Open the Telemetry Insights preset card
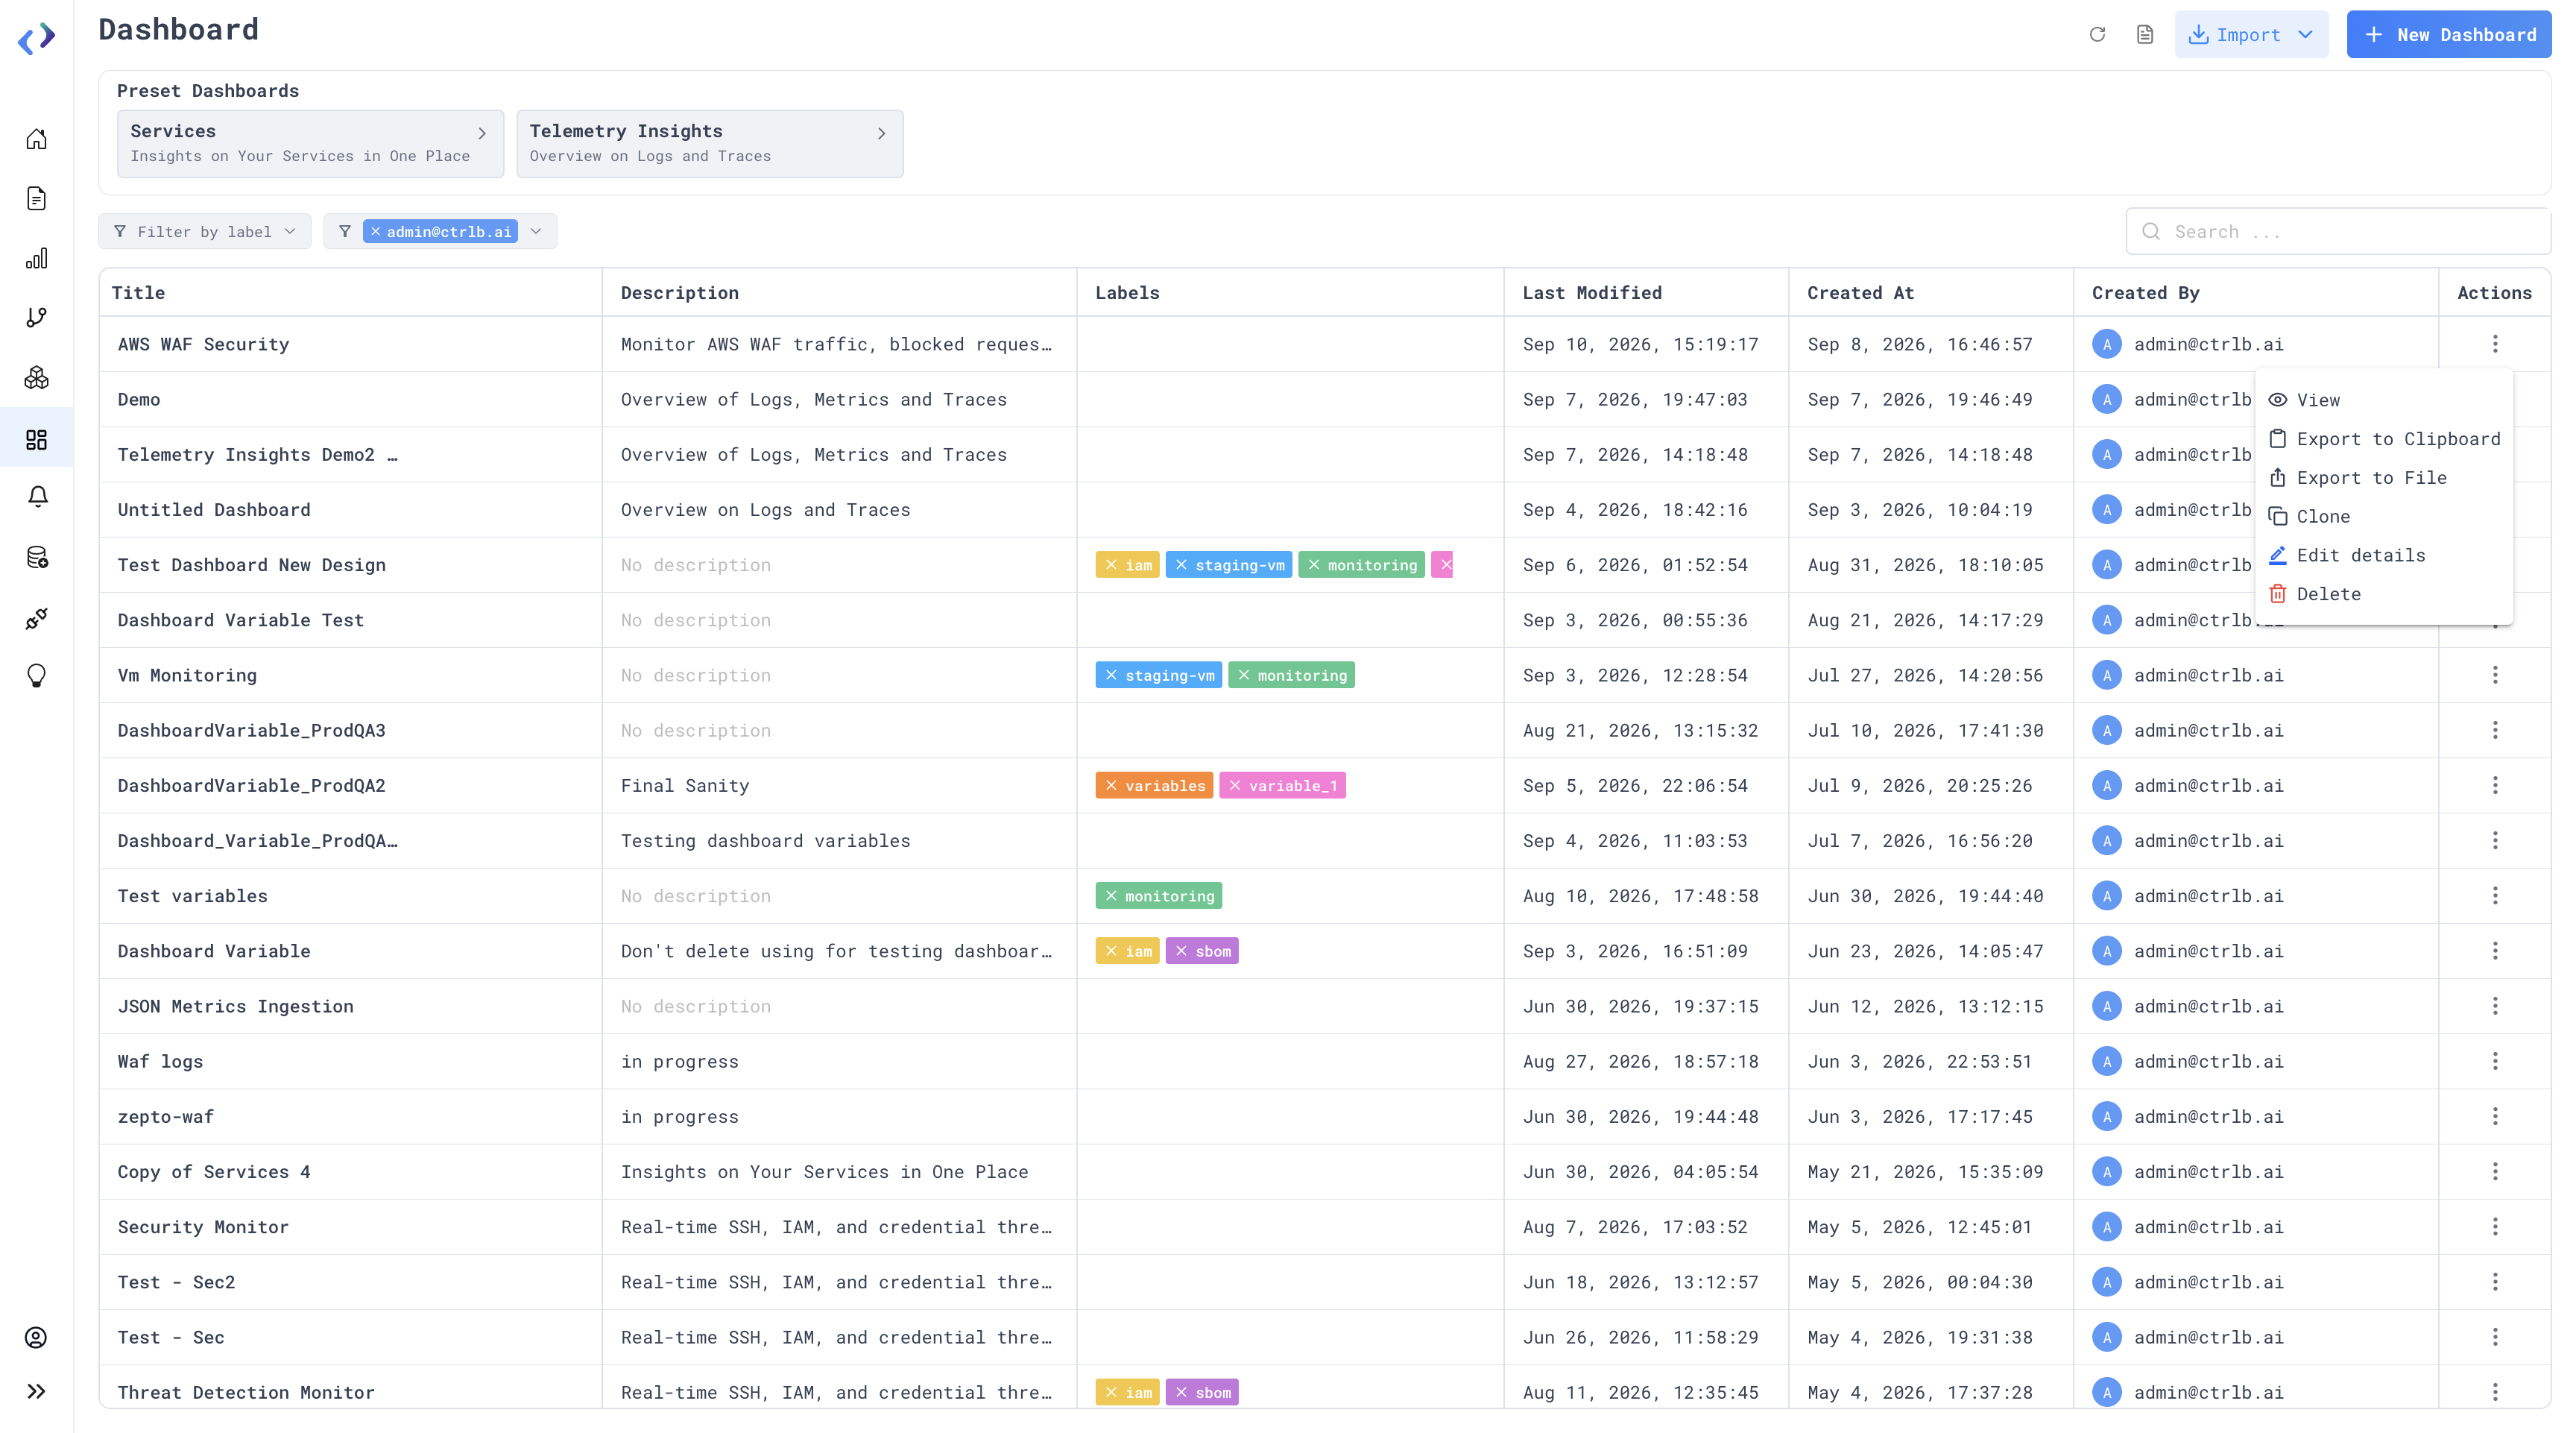 (x=709, y=143)
